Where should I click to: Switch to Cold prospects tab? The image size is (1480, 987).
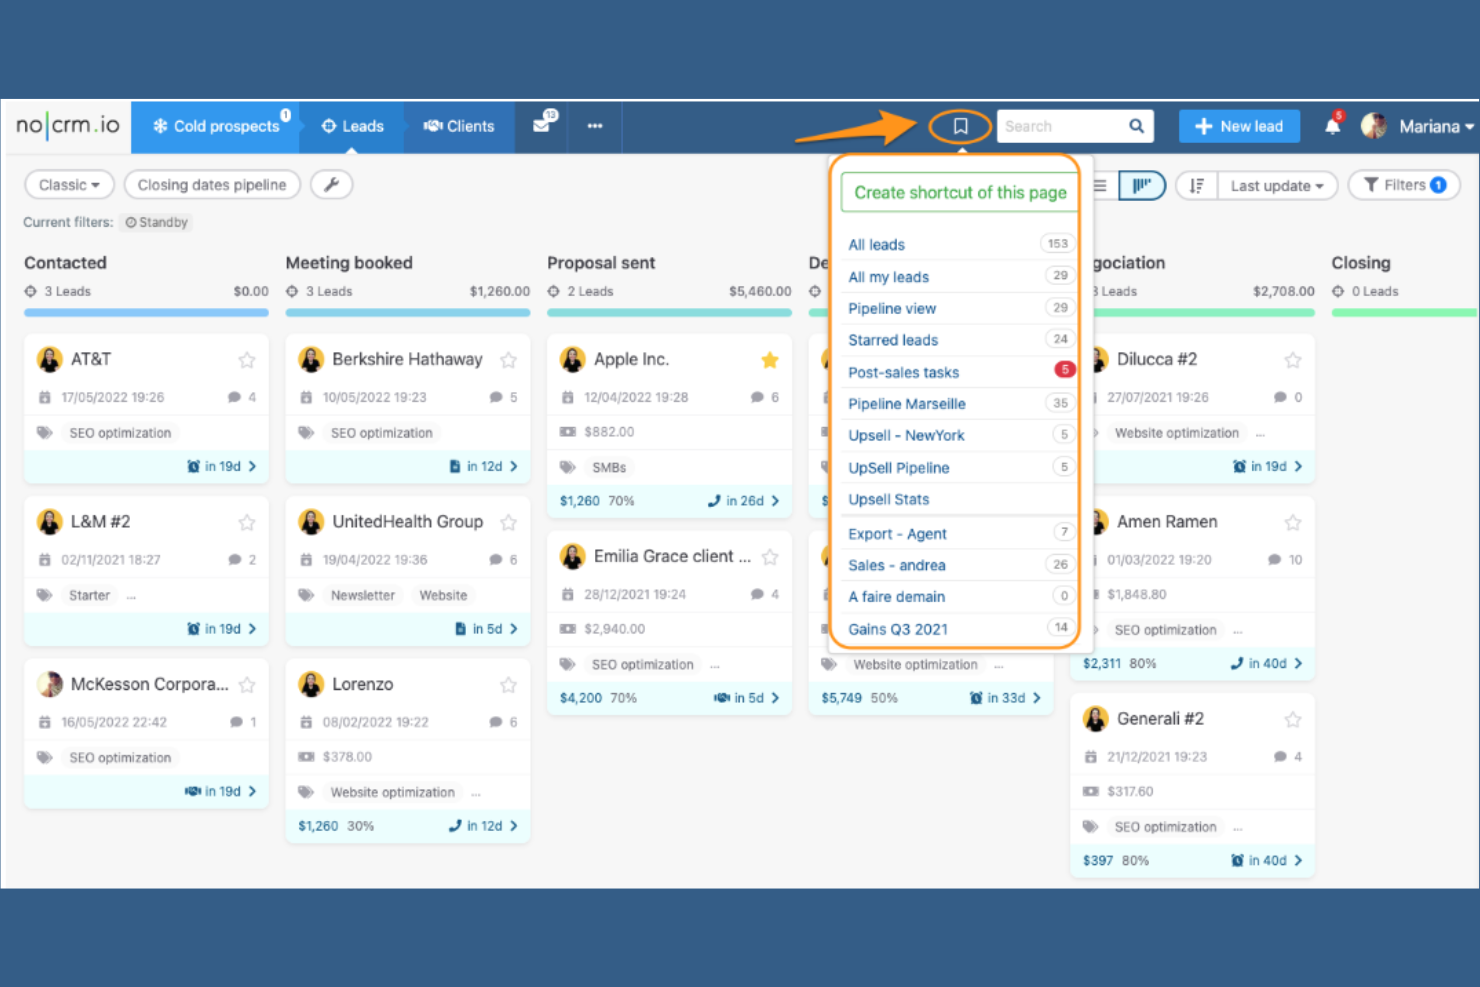215,126
